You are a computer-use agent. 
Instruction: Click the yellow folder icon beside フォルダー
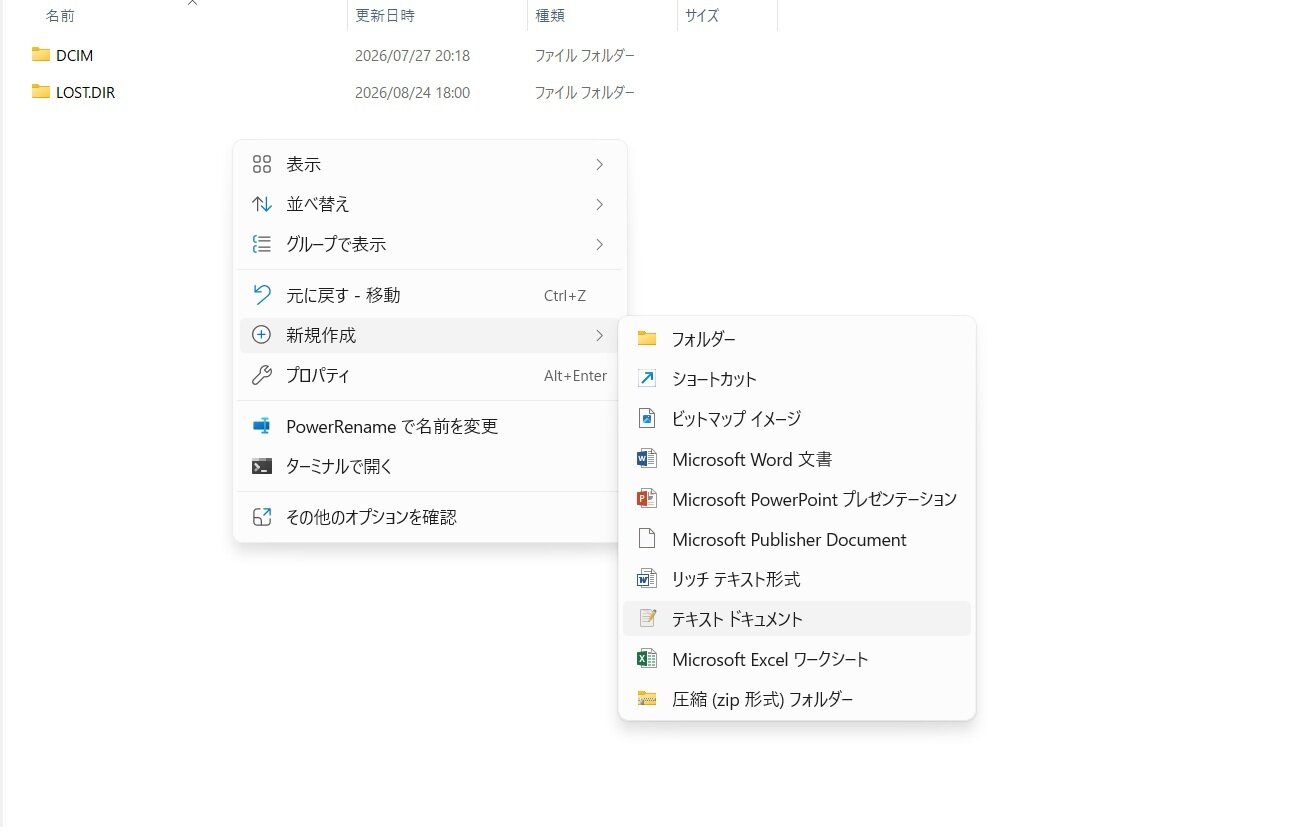tap(647, 339)
